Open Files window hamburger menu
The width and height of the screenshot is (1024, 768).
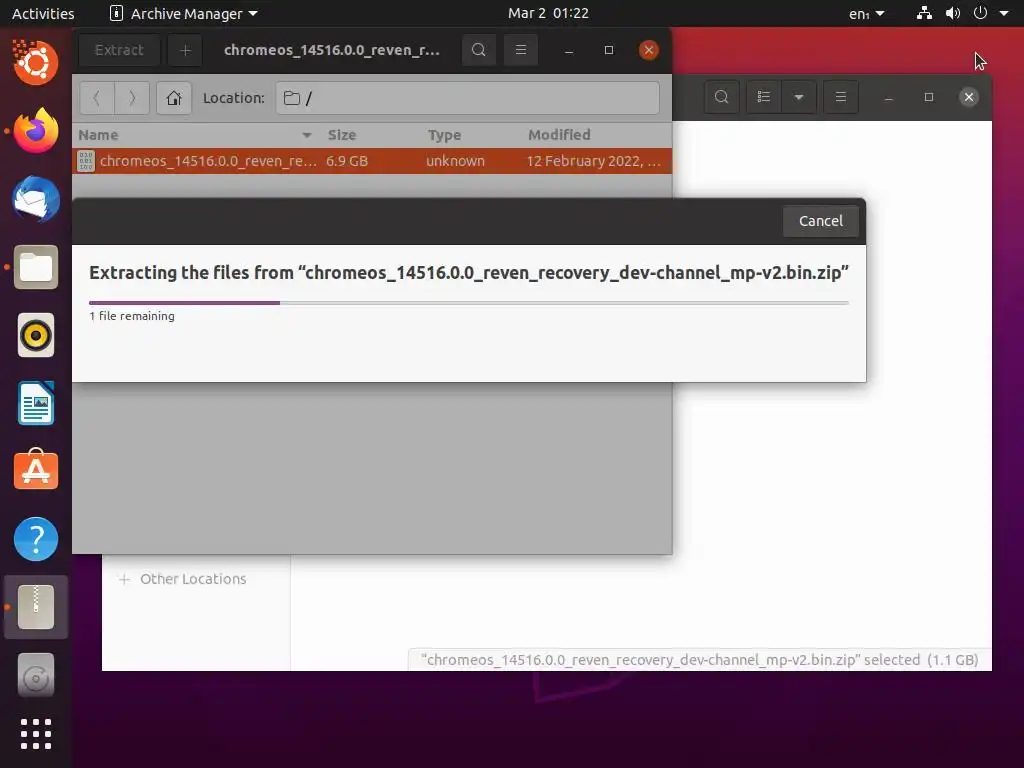840,97
